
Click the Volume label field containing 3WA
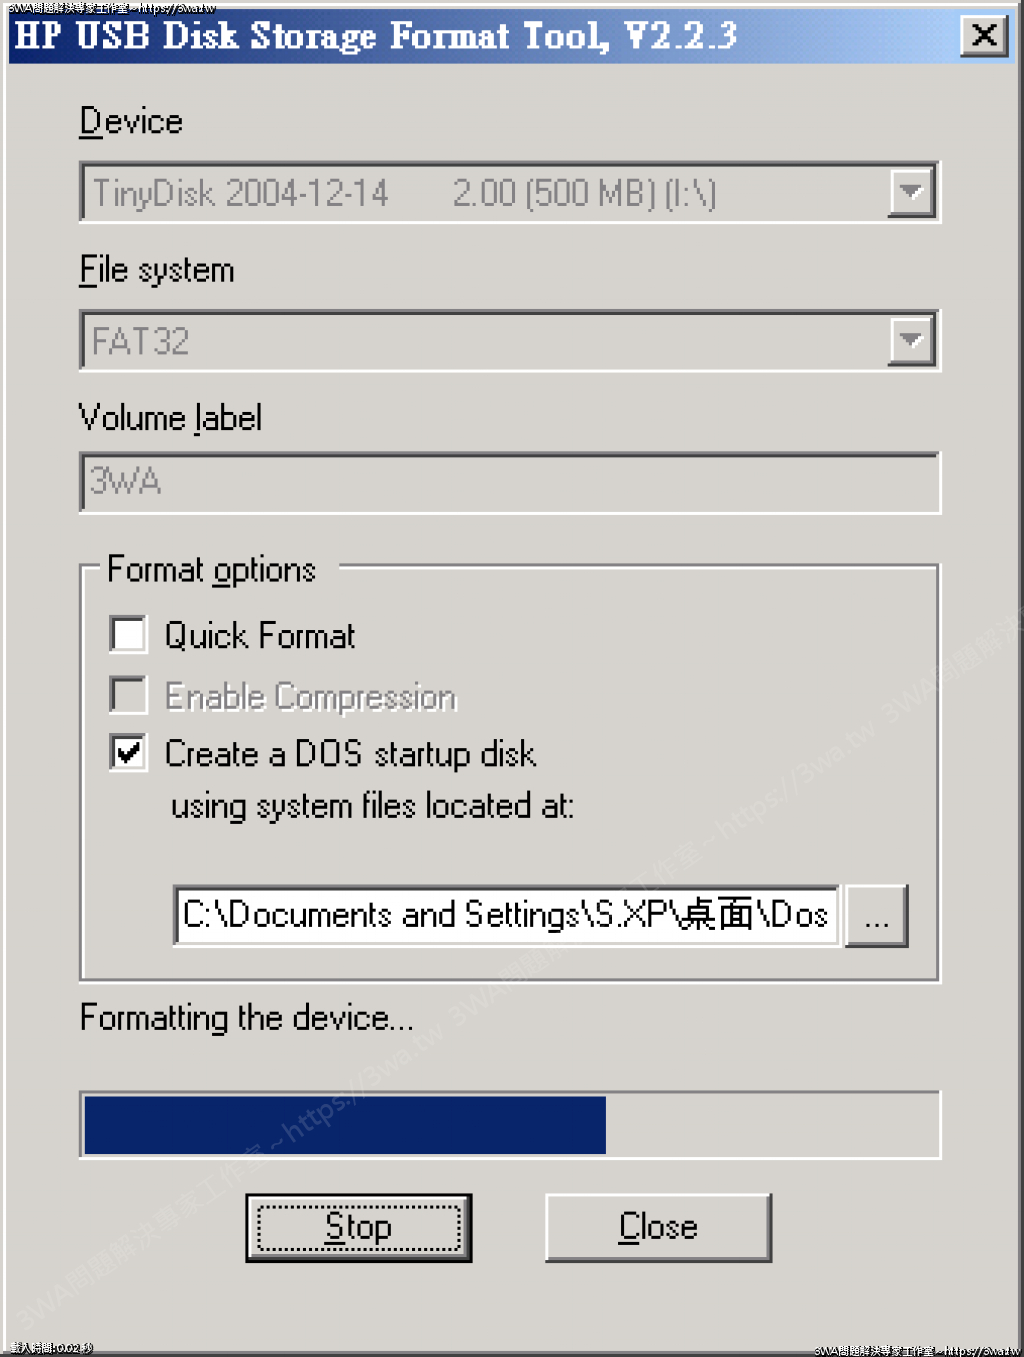pyautogui.click(x=509, y=483)
